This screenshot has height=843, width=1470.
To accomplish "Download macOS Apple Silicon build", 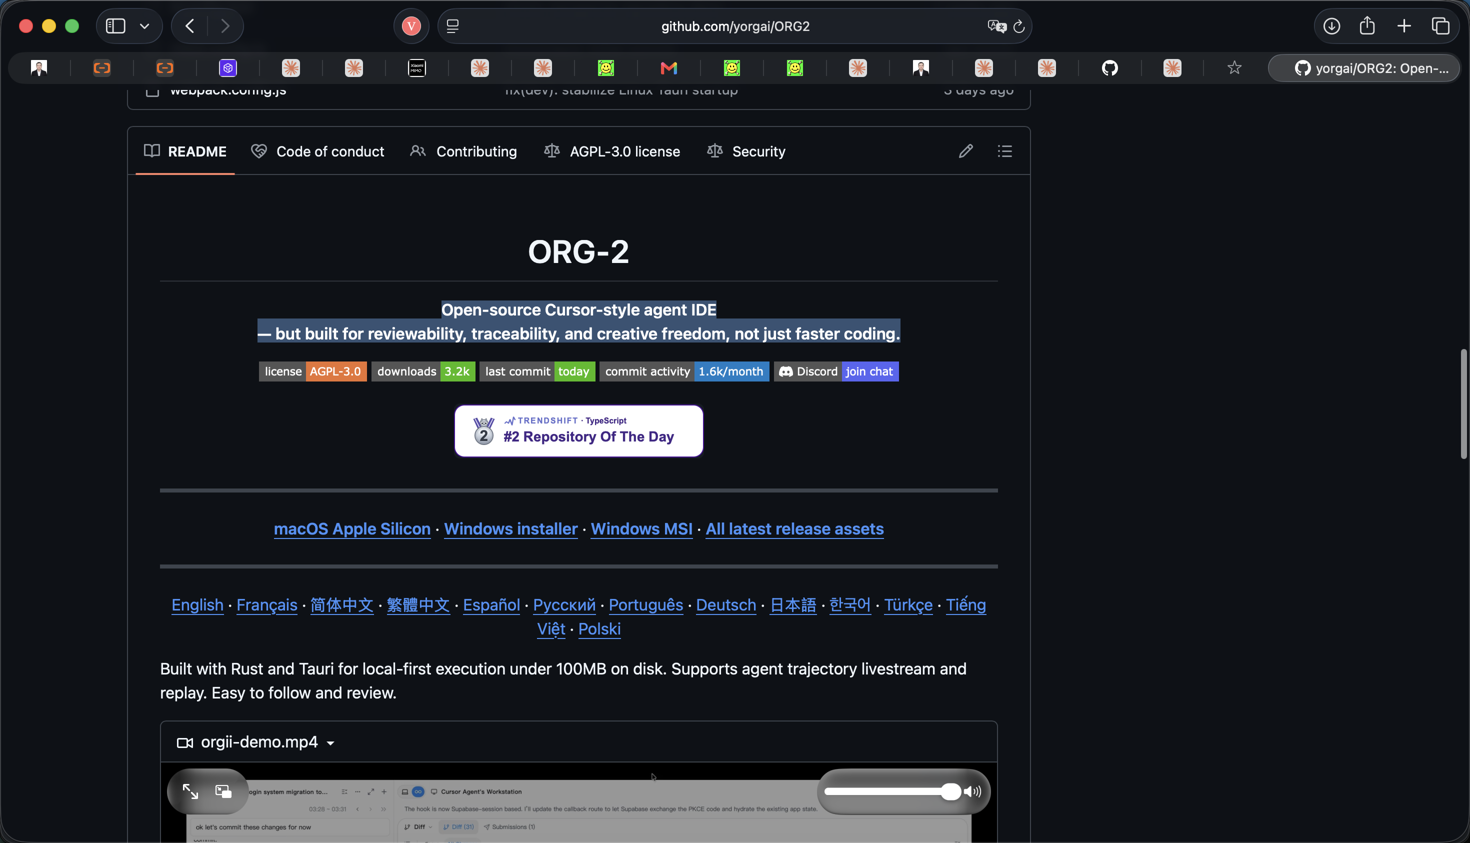I will click(352, 529).
